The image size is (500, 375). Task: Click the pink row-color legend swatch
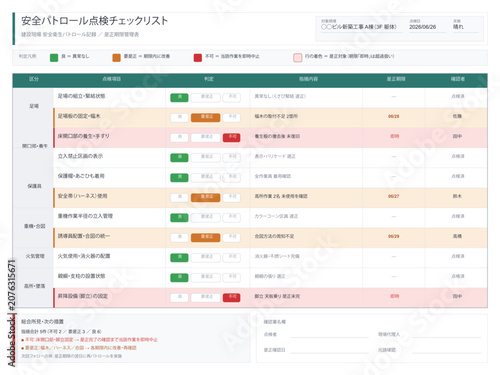pyautogui.click(x=297, y=58)
